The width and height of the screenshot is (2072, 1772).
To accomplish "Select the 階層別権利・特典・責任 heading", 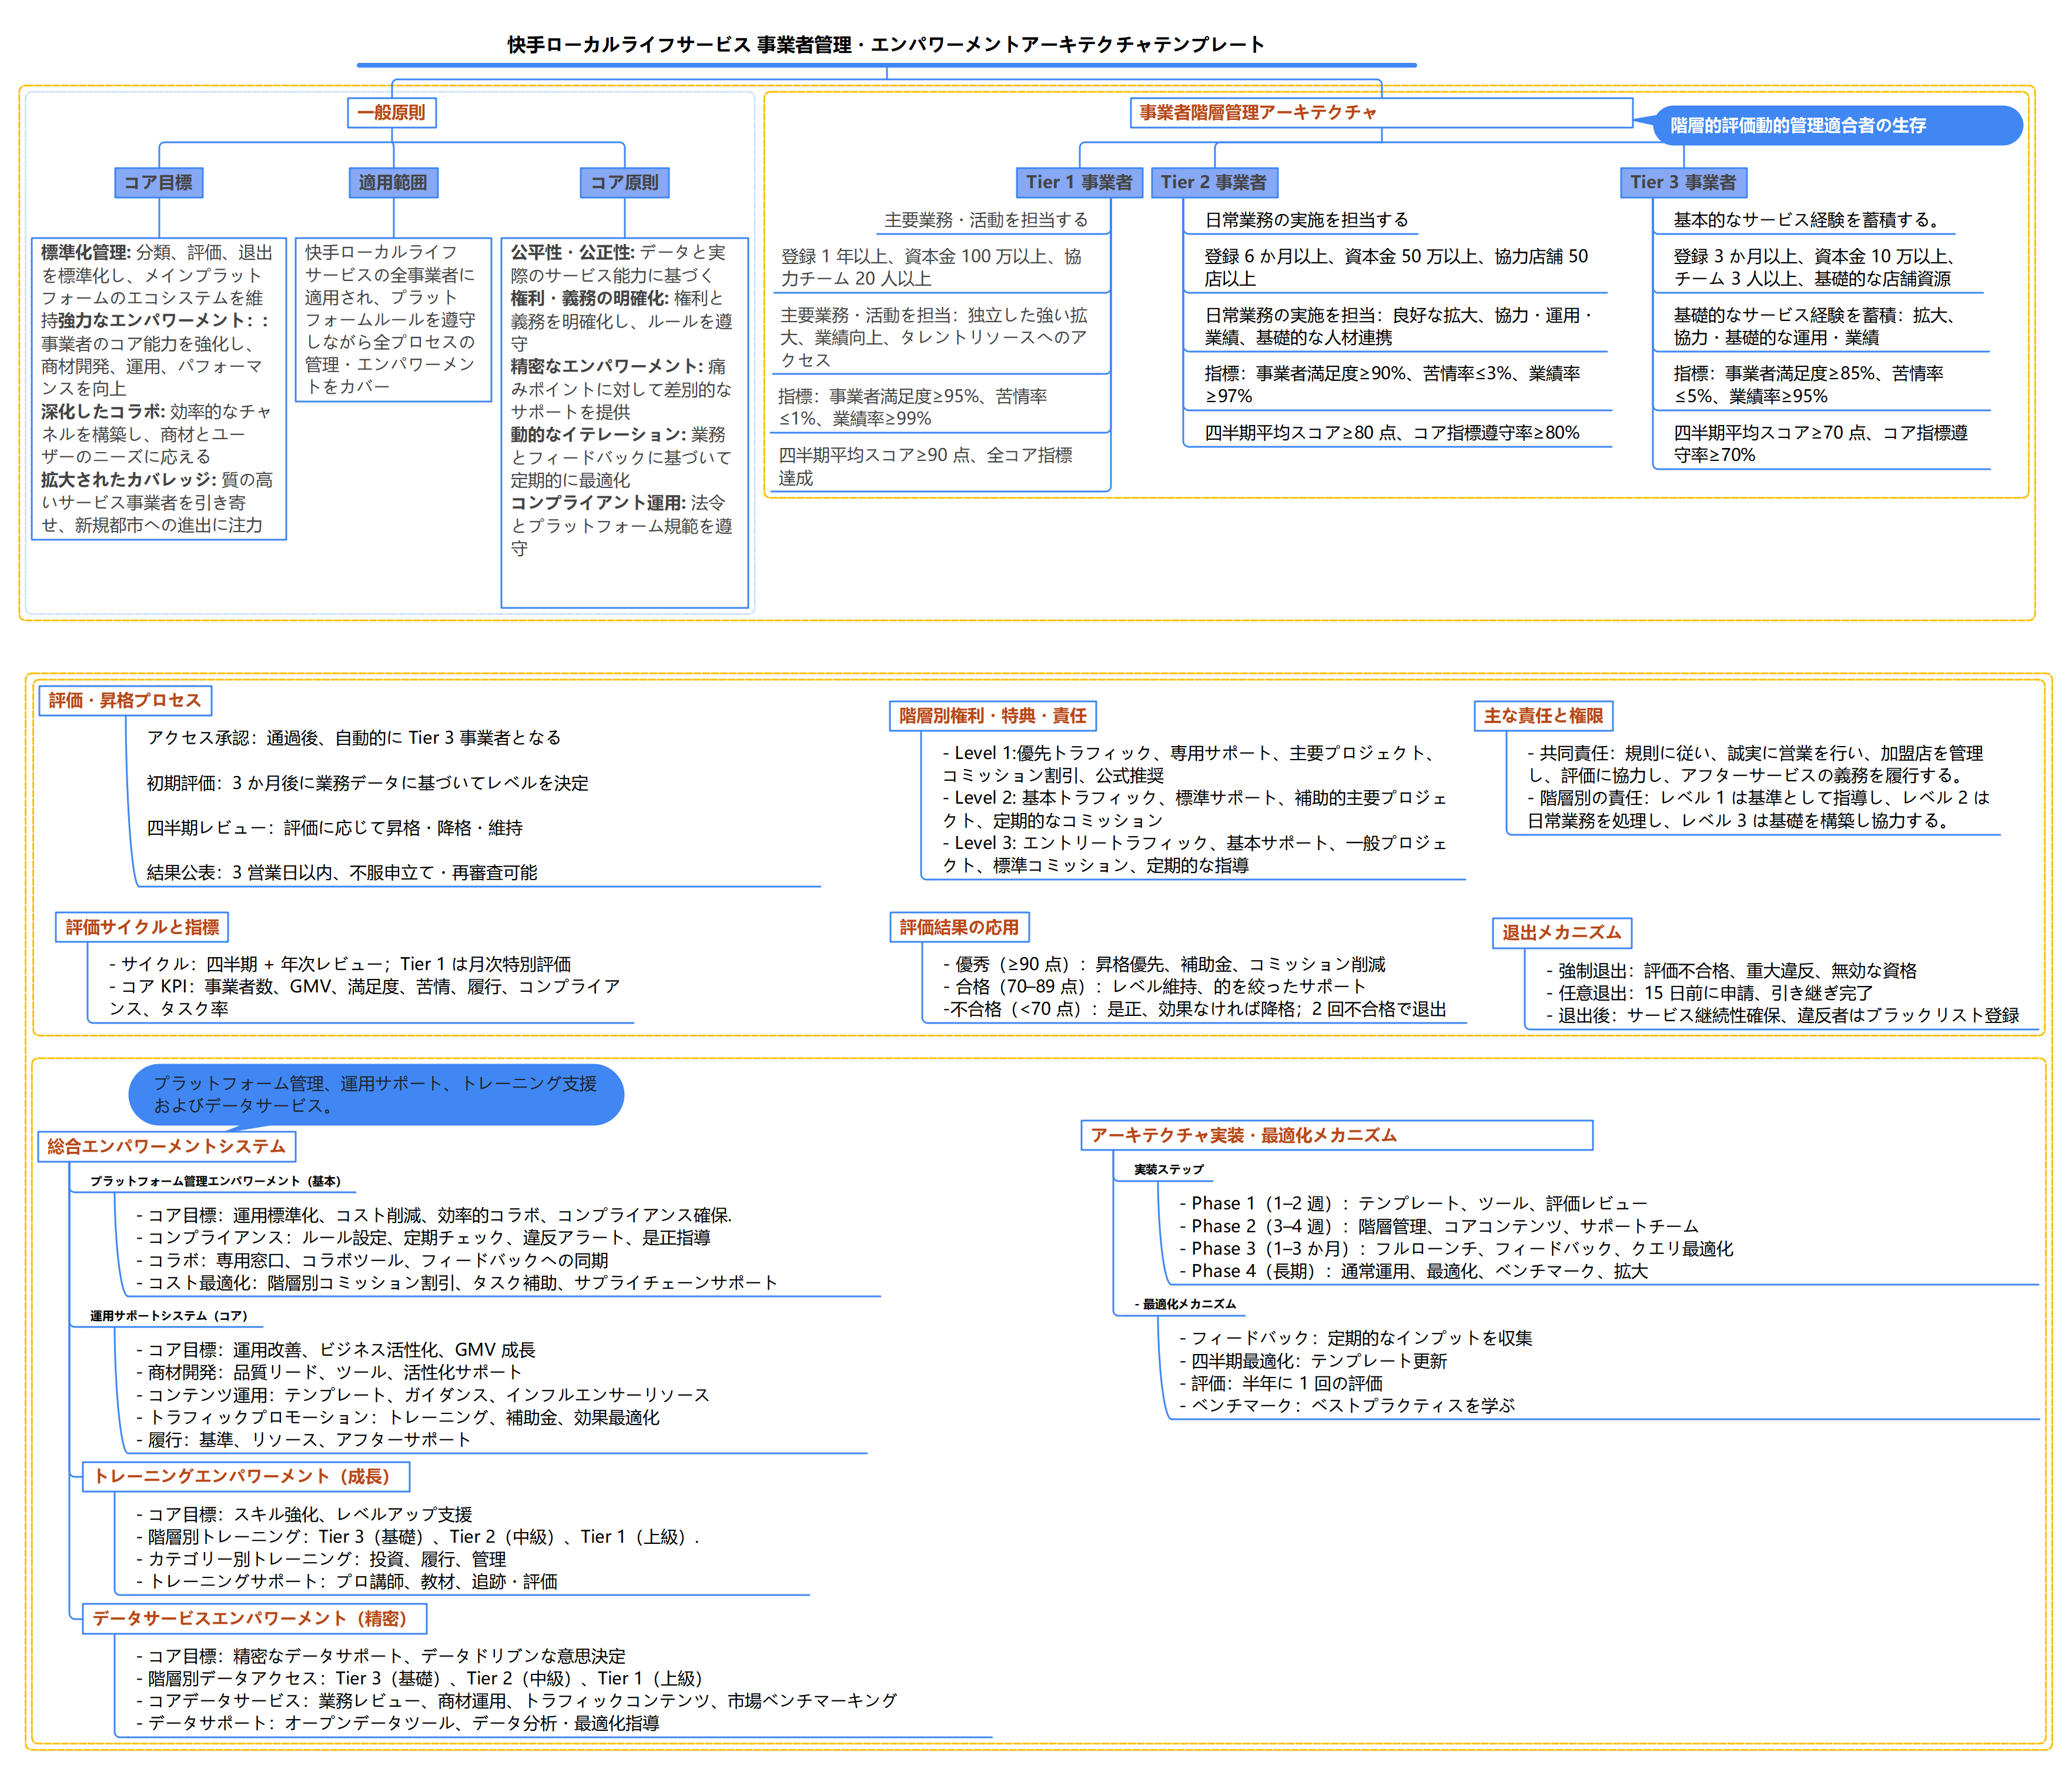I will coord(992,715).
